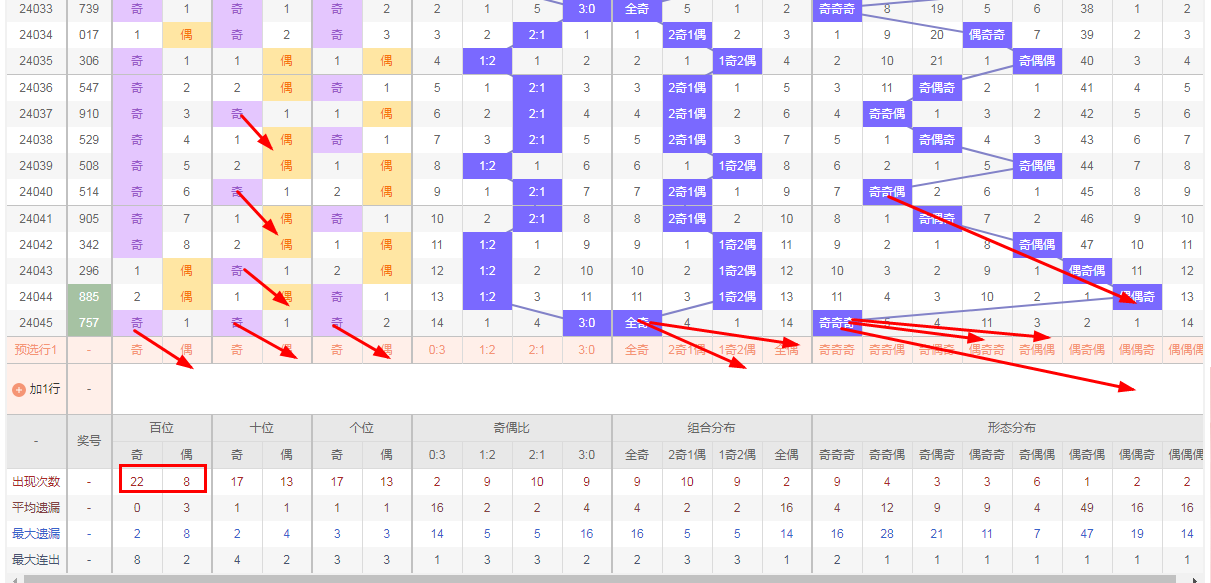Viewport: 1211px width, 583px height.
Task: Click the 出现次数 row label
Action: tap(35, 482)
